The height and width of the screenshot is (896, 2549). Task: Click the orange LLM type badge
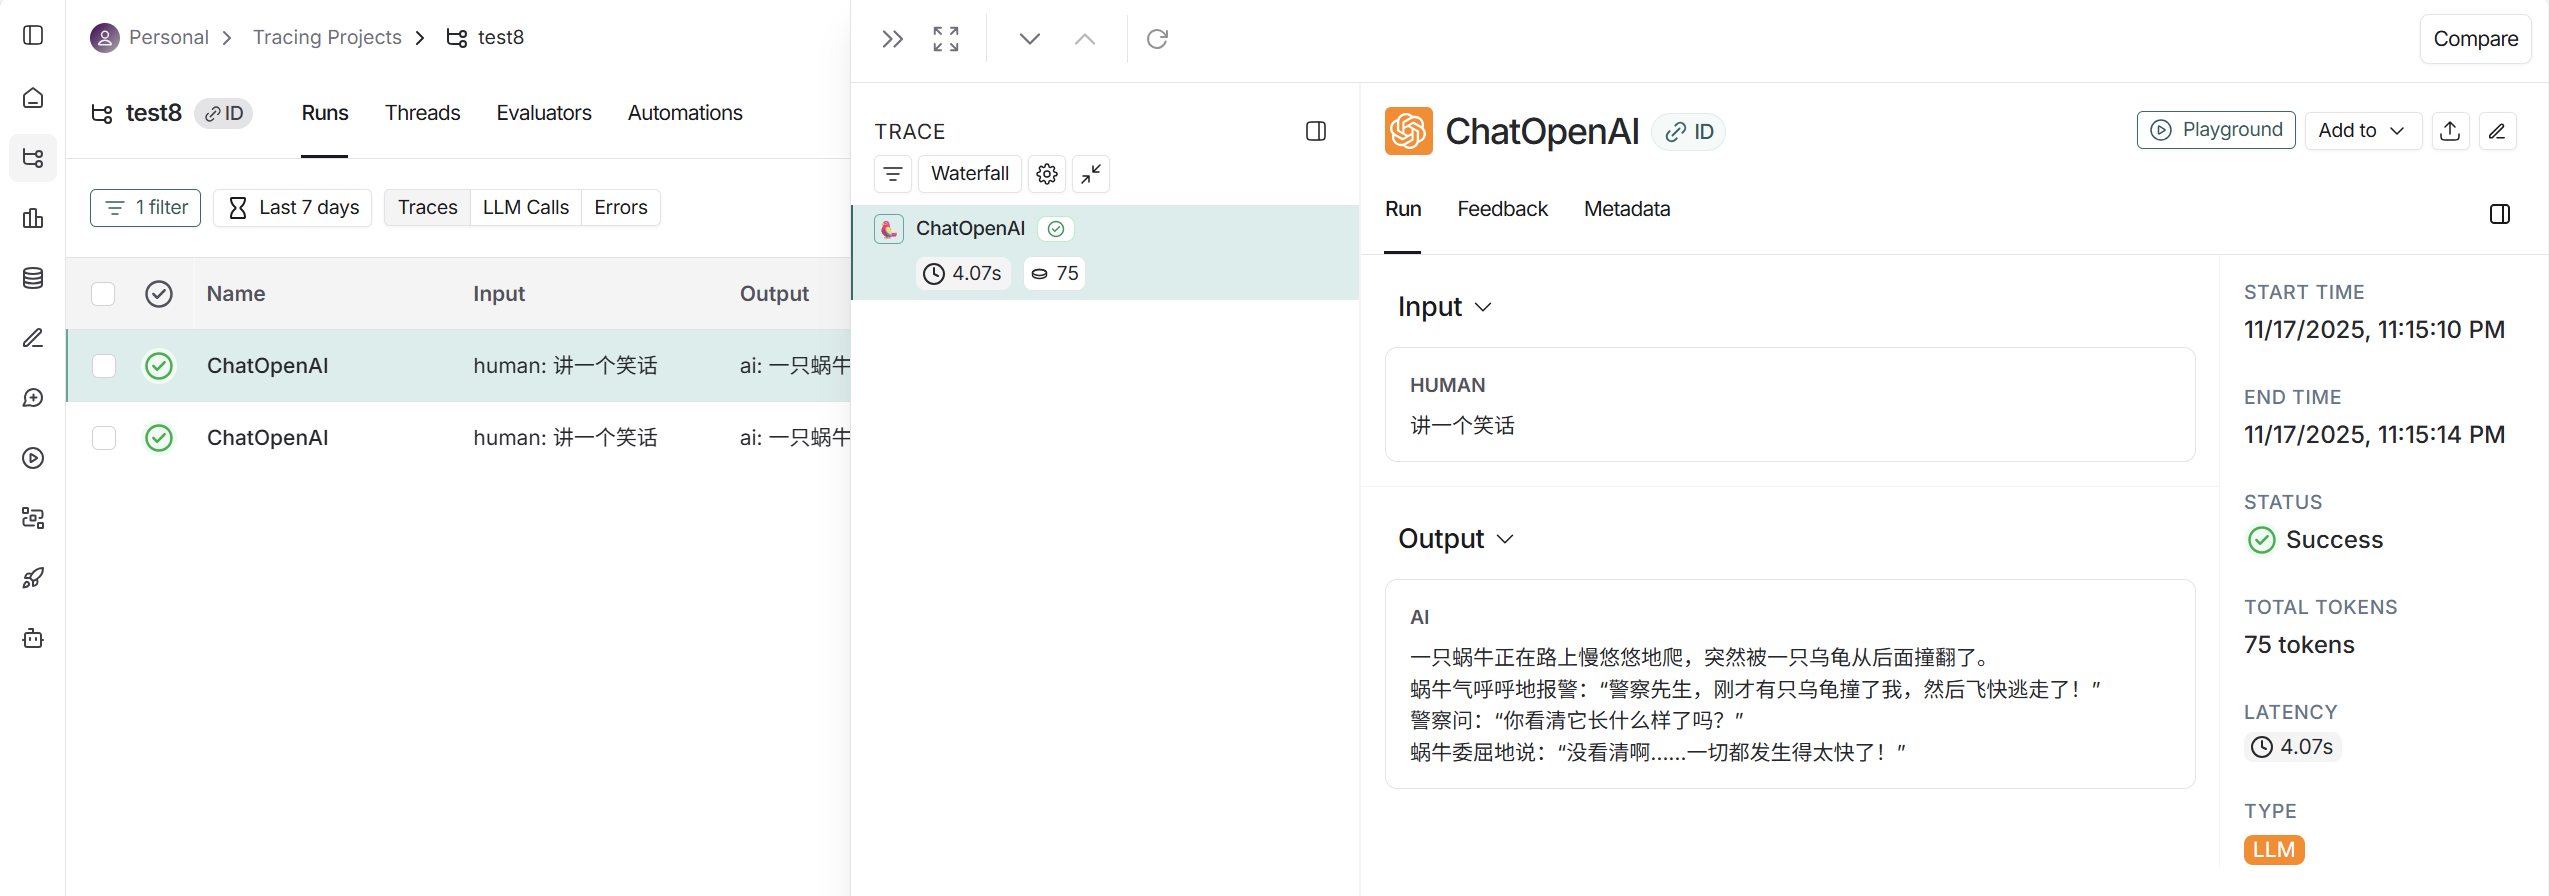pyautogui.click(x=2274, y=850)
